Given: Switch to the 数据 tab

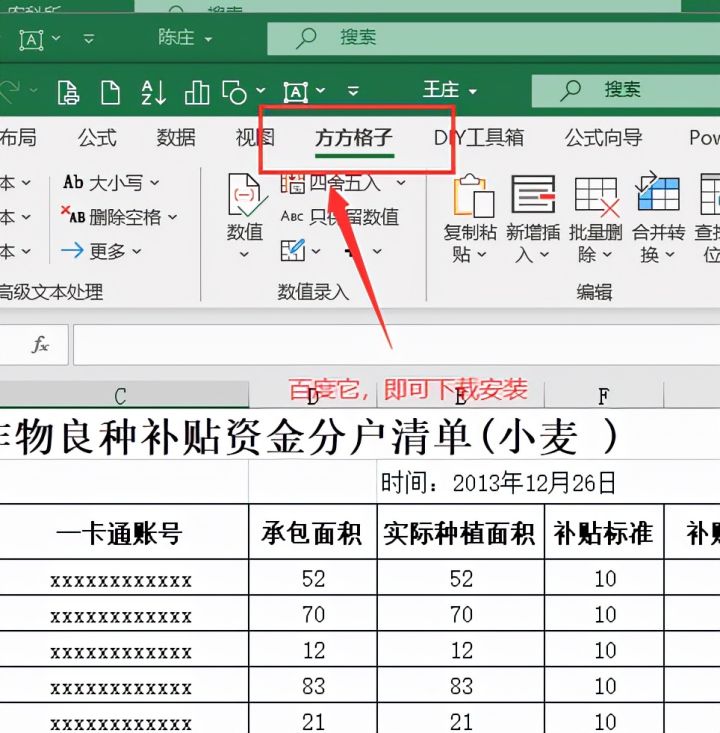Looking at the screenshot, I should coord(176,138).
